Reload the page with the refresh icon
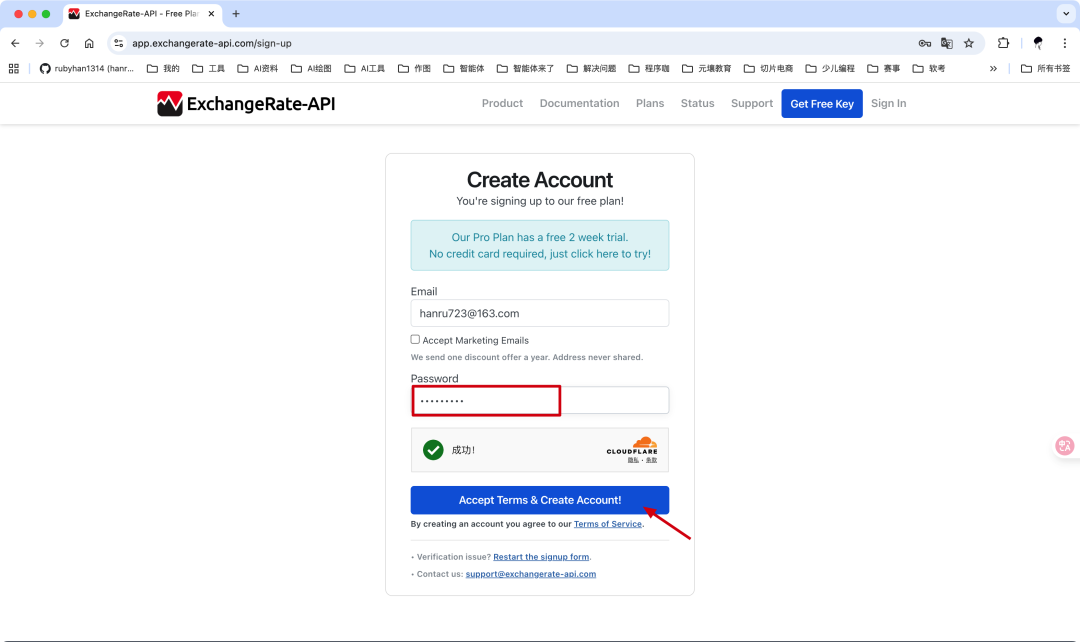Image resolution: width=1080 pixels, height=642 pixels. [x=64, y=43]
